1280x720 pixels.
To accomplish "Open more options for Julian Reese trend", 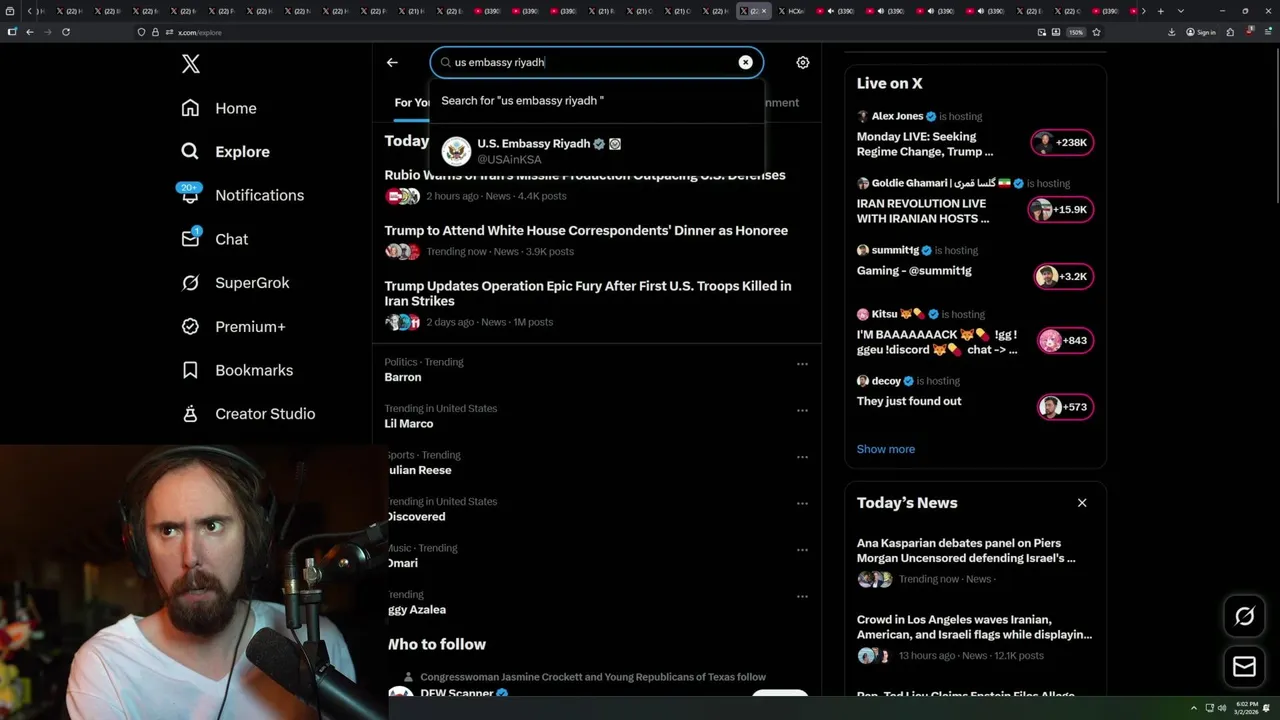I will click(802, 457).
